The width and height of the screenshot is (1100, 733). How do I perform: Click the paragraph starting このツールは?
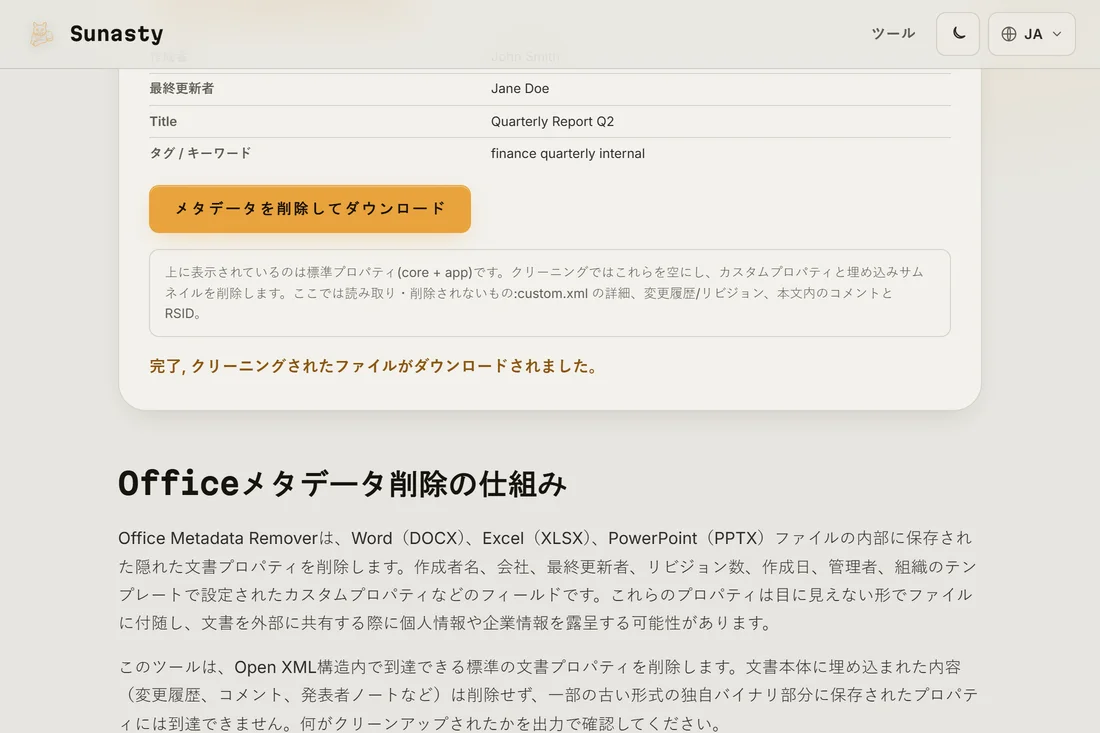548,694
